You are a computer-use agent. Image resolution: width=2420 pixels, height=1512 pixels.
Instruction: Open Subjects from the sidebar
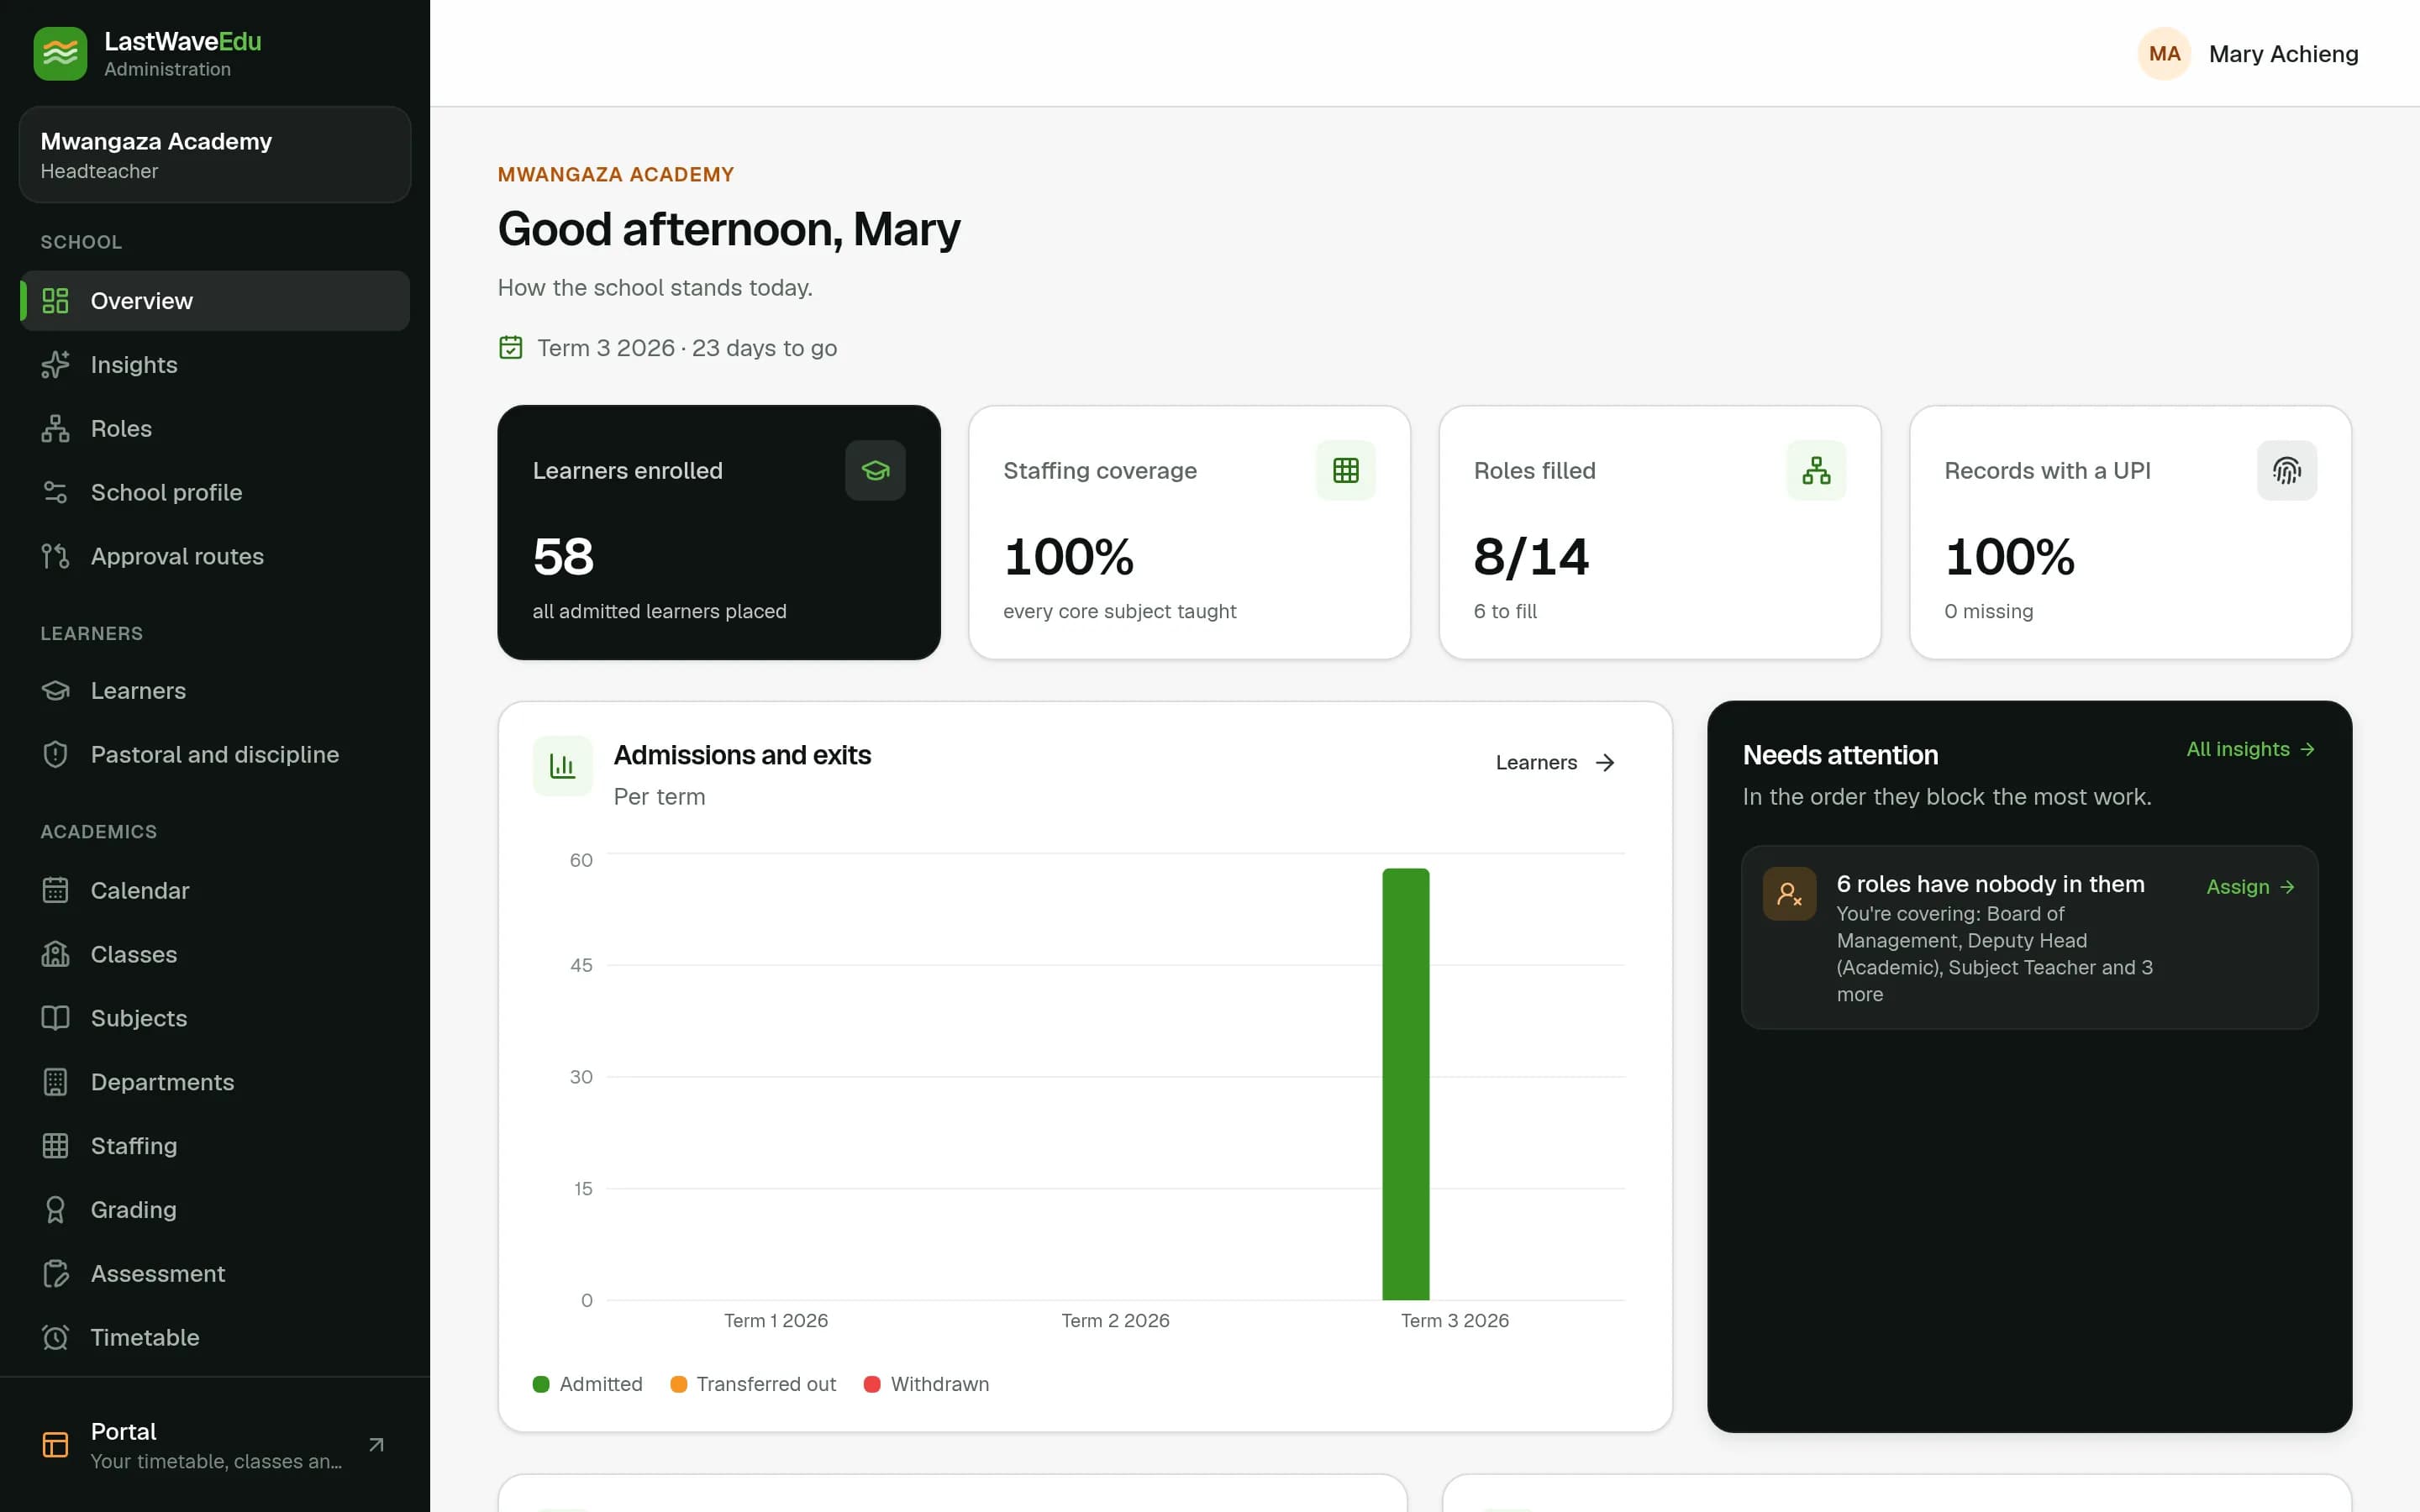[x=215, y=1018]
